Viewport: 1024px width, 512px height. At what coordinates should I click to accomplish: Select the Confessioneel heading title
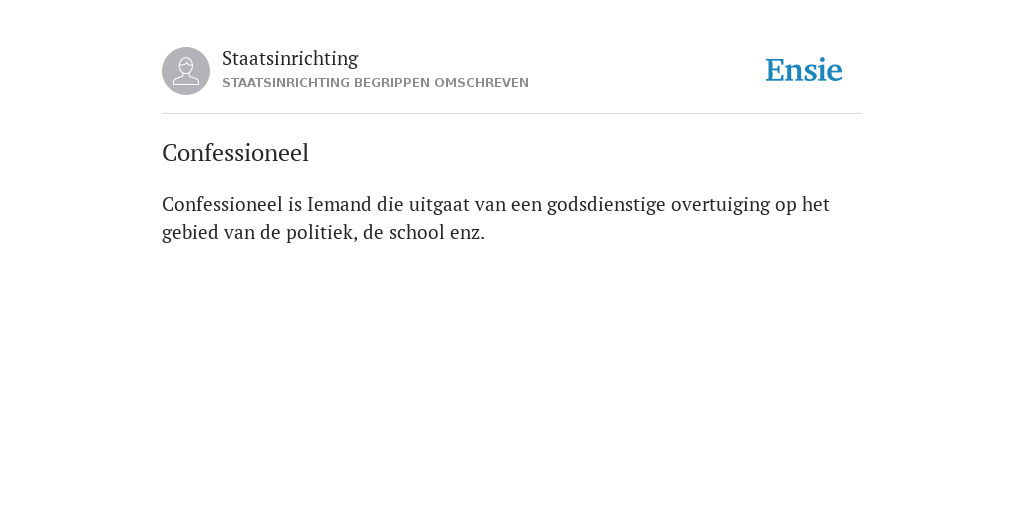[235, 153]
